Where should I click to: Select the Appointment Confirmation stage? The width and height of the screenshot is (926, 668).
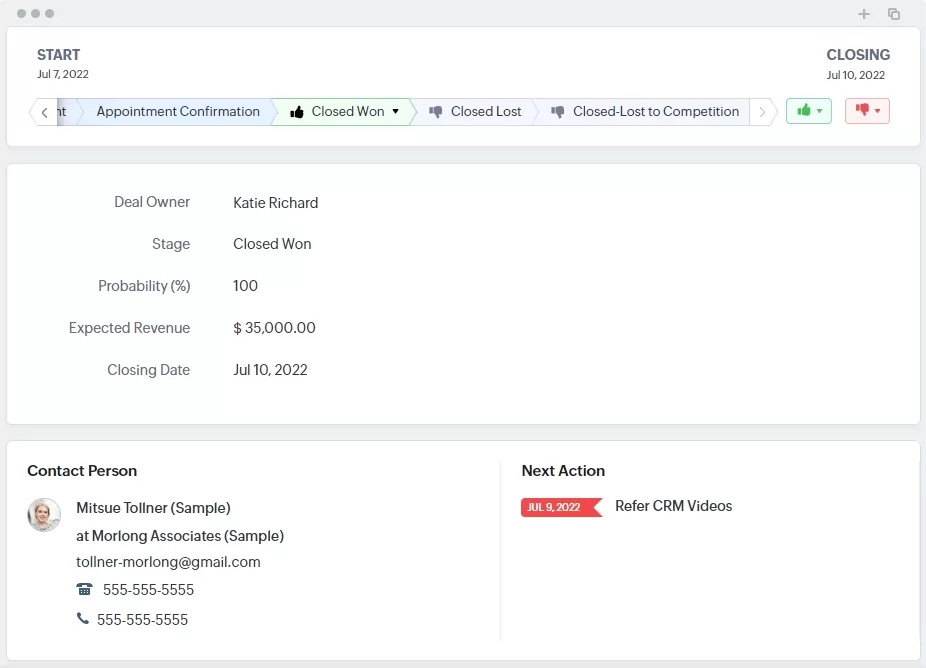click(178, 111)
